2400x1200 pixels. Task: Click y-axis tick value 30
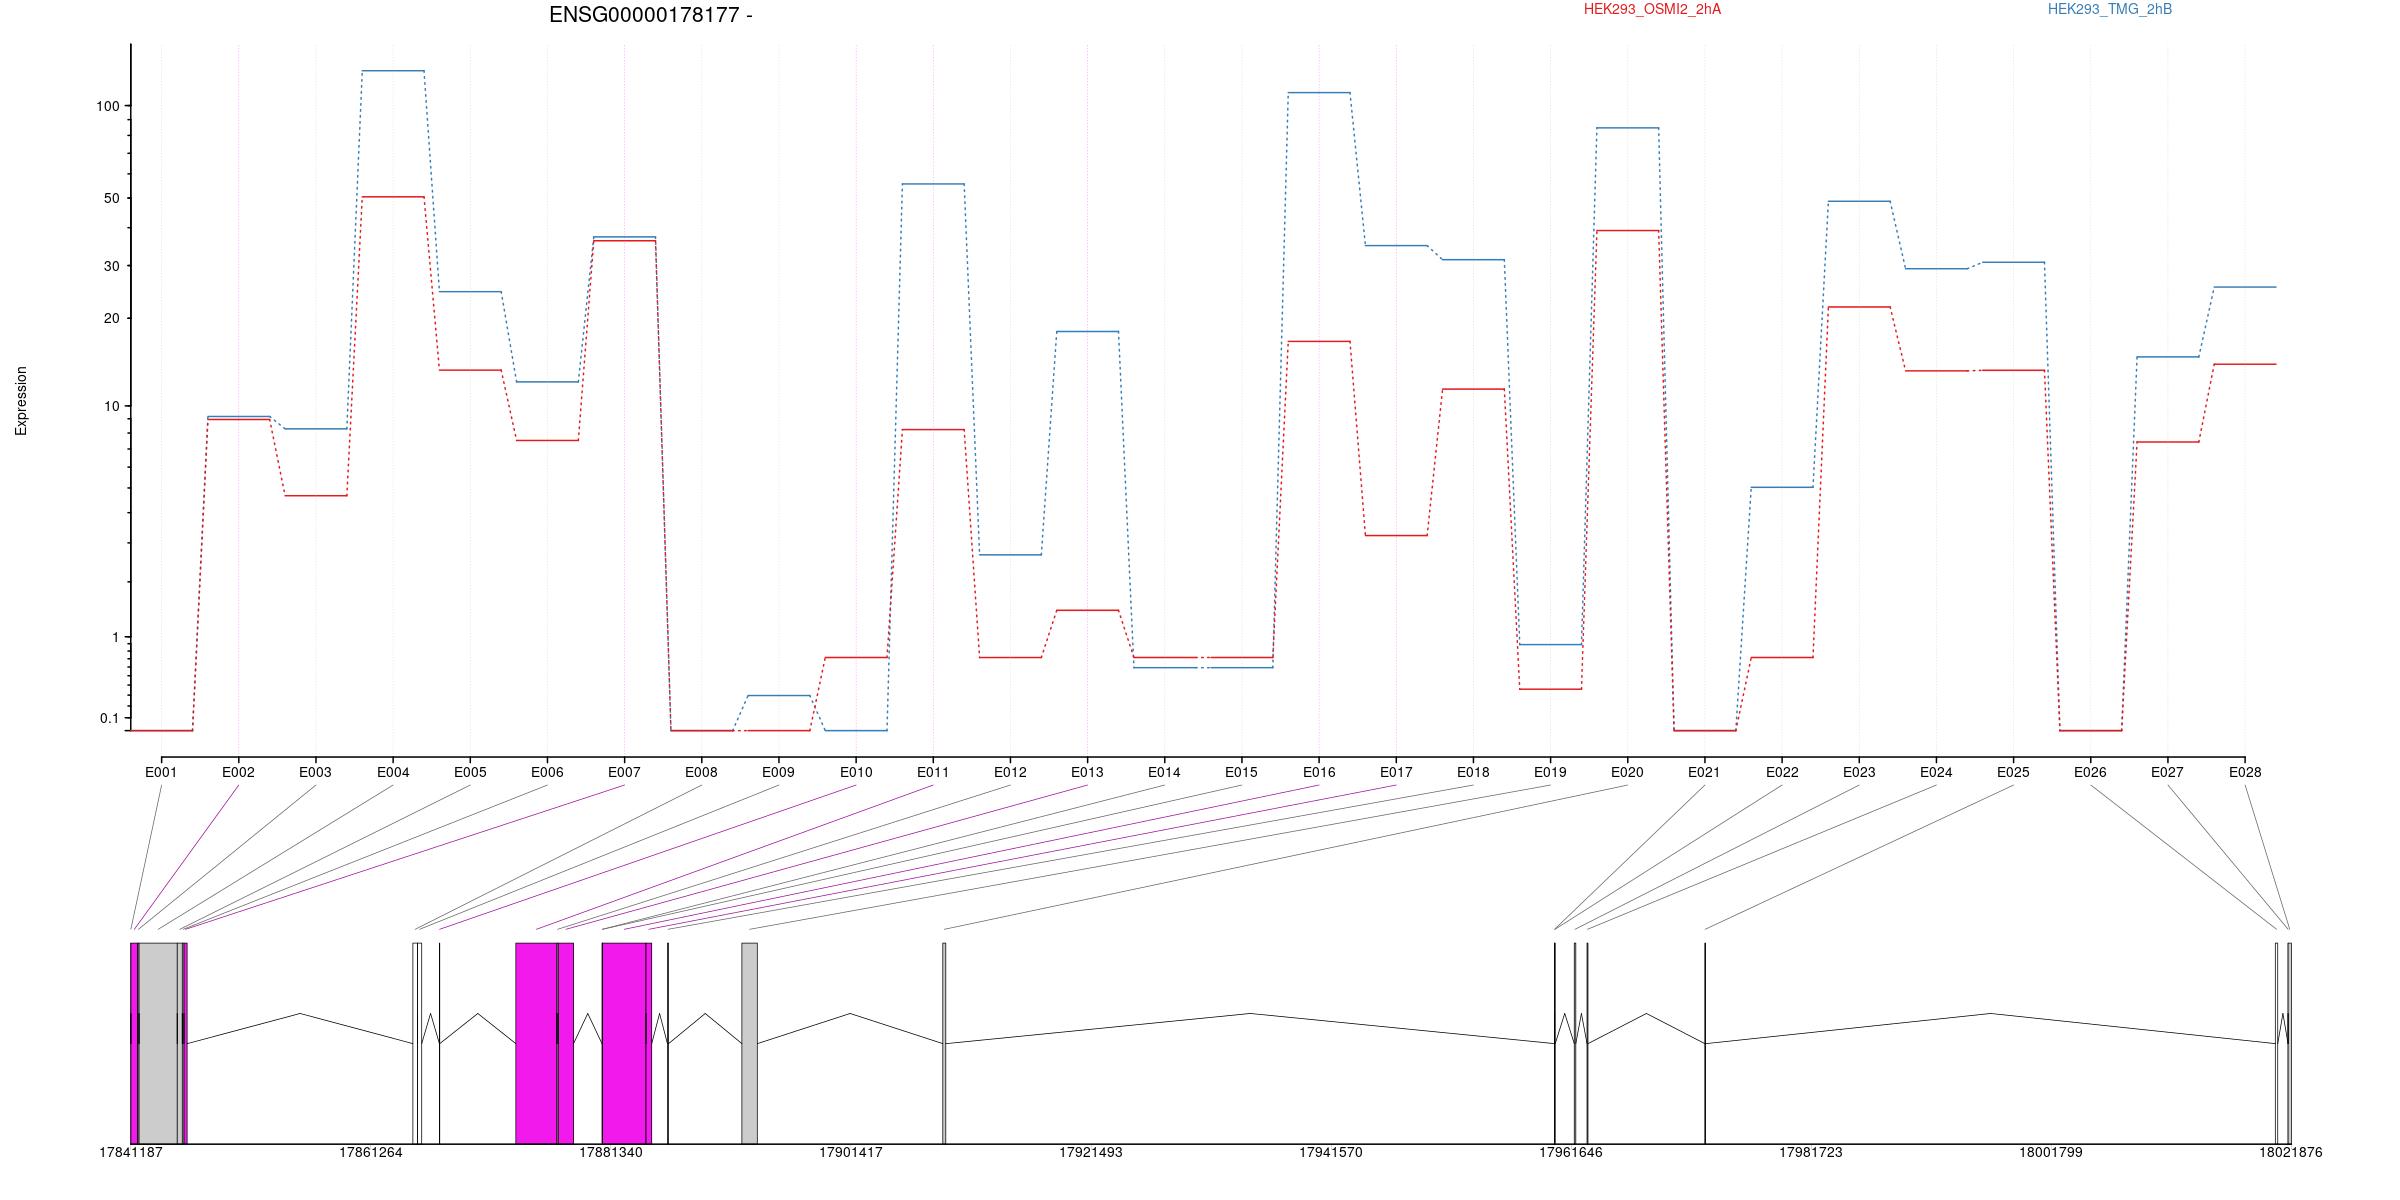111,266
